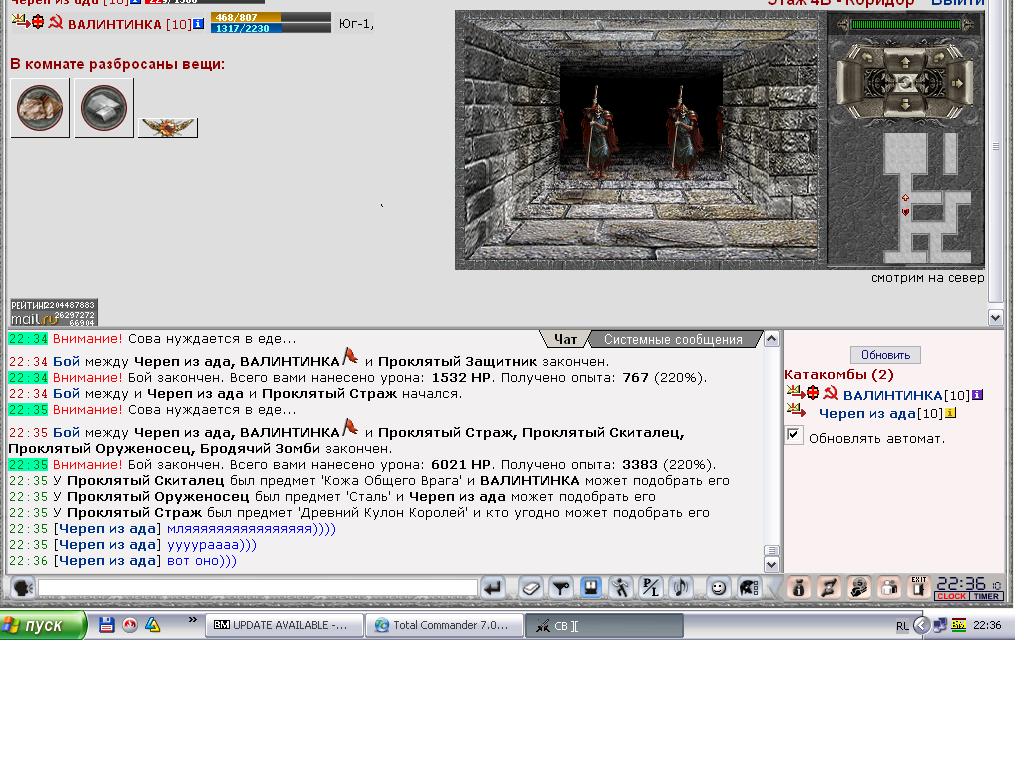Click 'Проклятый Скиталец' in the loot message
Viewport: 1024px width, 768px height.
pos(146,481)
